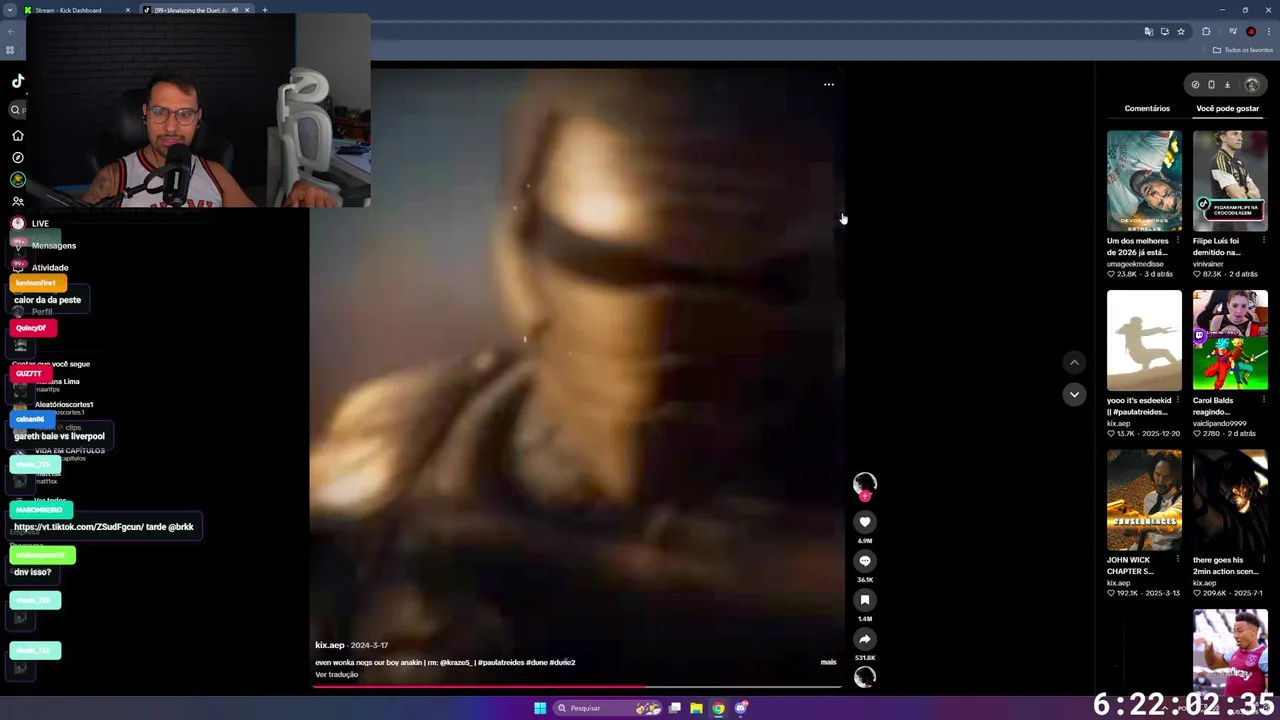The image size is (1280, 720).
Task: Open the Chrome profile avatar
Action: pyautogui.click(x=1251, y=31)
